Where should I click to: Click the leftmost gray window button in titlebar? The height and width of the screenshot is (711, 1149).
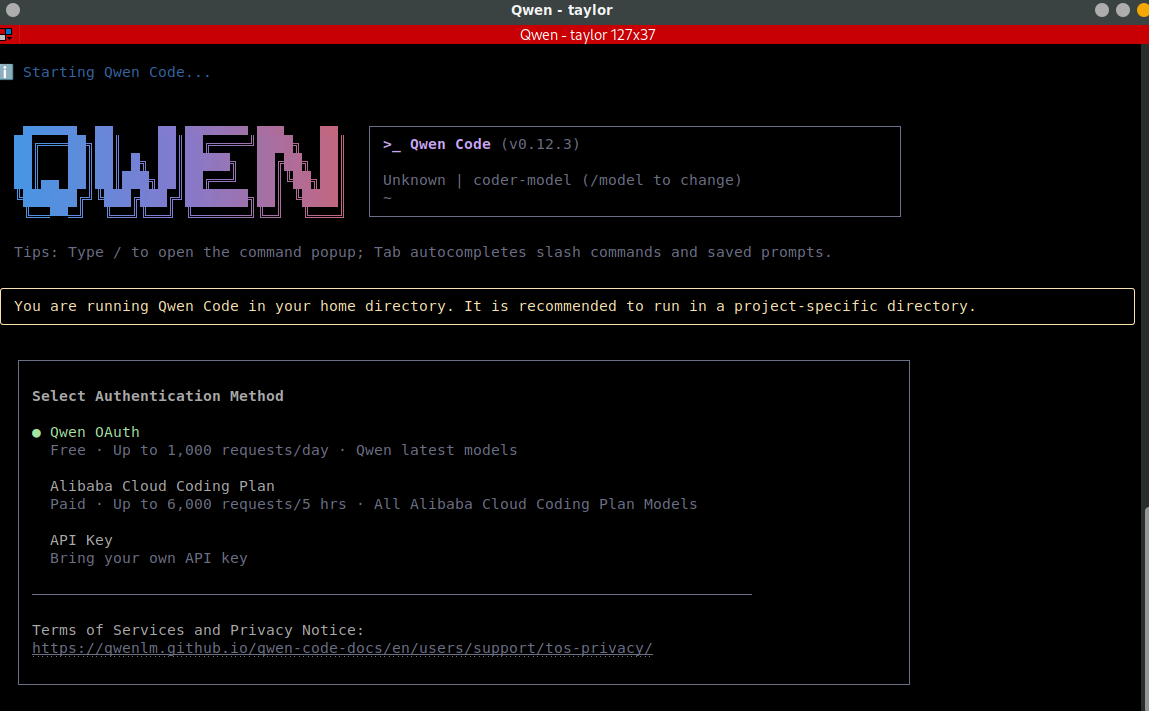pos(12,10)
